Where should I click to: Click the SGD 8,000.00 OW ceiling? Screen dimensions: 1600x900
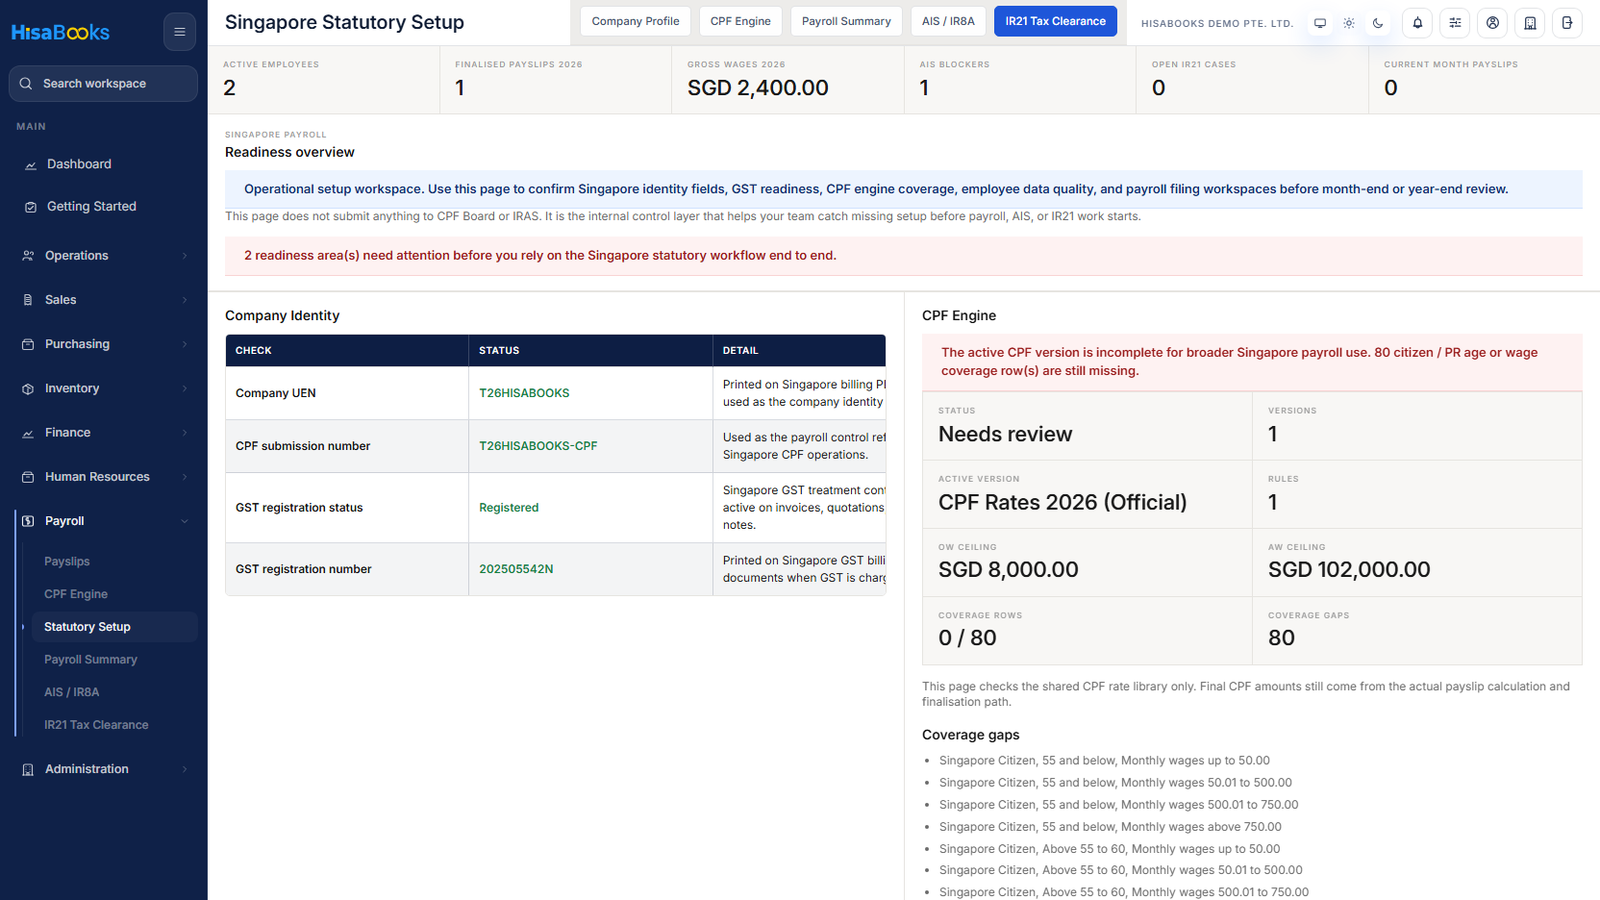(1008, 570)
